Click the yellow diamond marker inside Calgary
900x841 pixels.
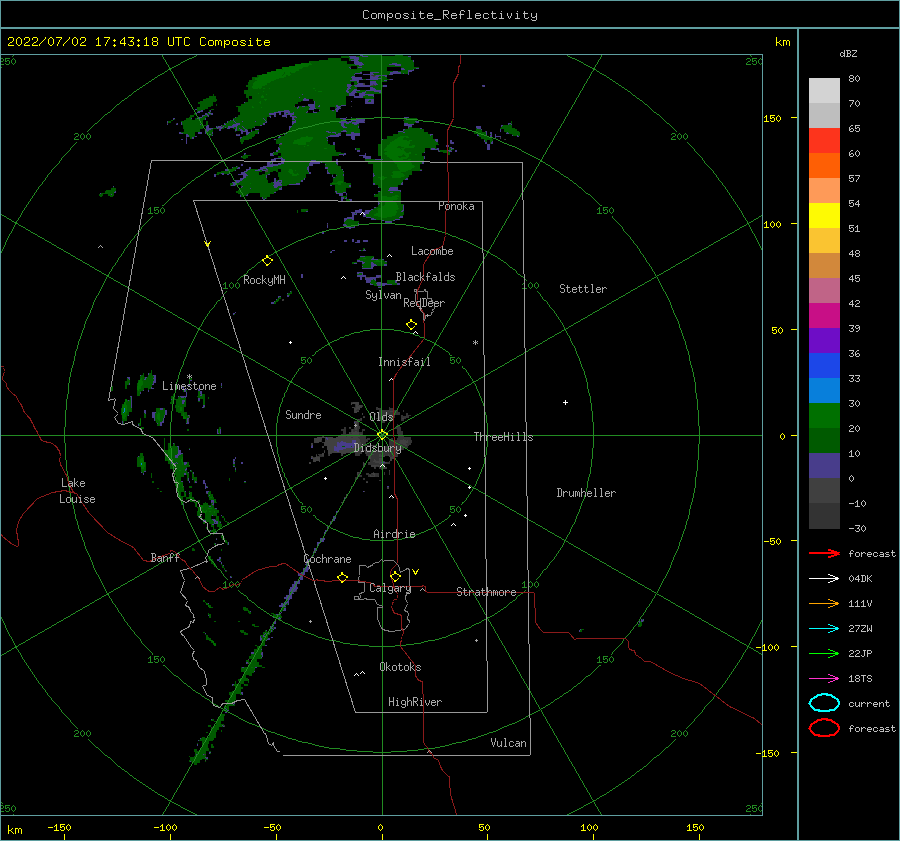tap(395, 576)
